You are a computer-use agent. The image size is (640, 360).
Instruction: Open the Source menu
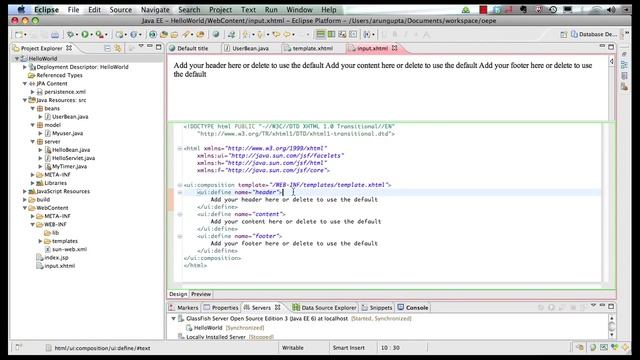(x=120, y=9)
